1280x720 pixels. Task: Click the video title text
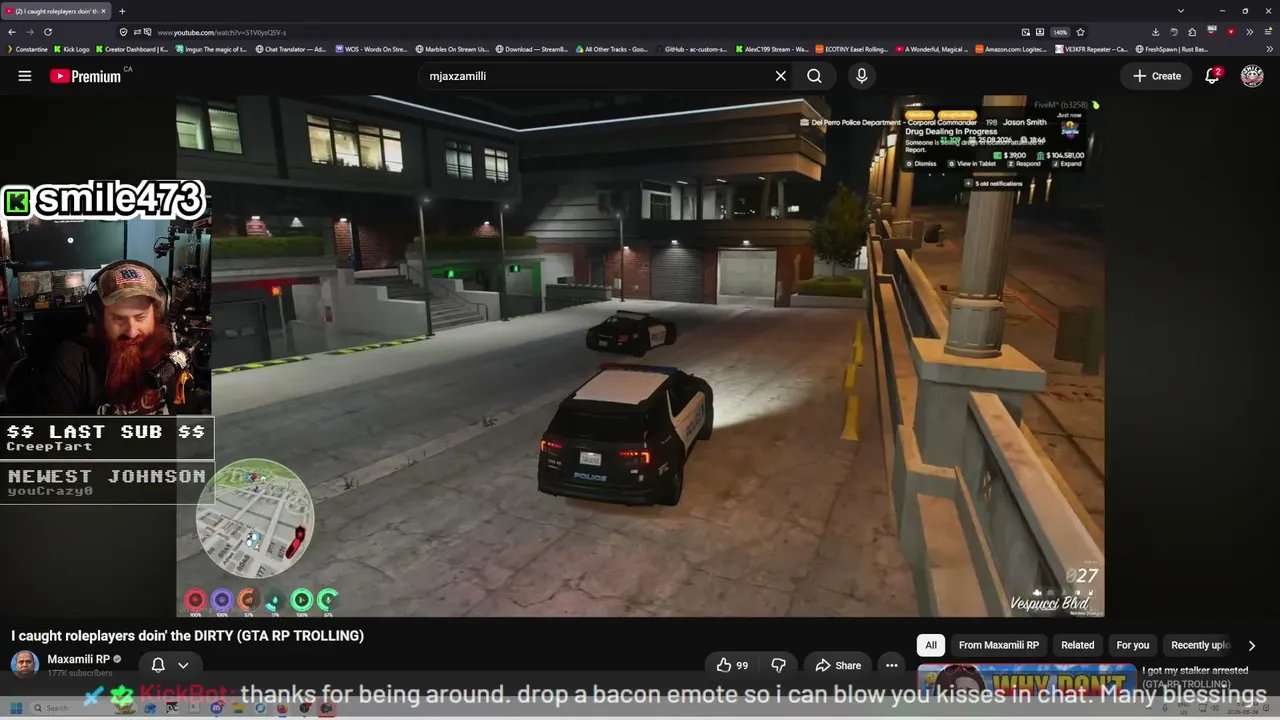187,635
